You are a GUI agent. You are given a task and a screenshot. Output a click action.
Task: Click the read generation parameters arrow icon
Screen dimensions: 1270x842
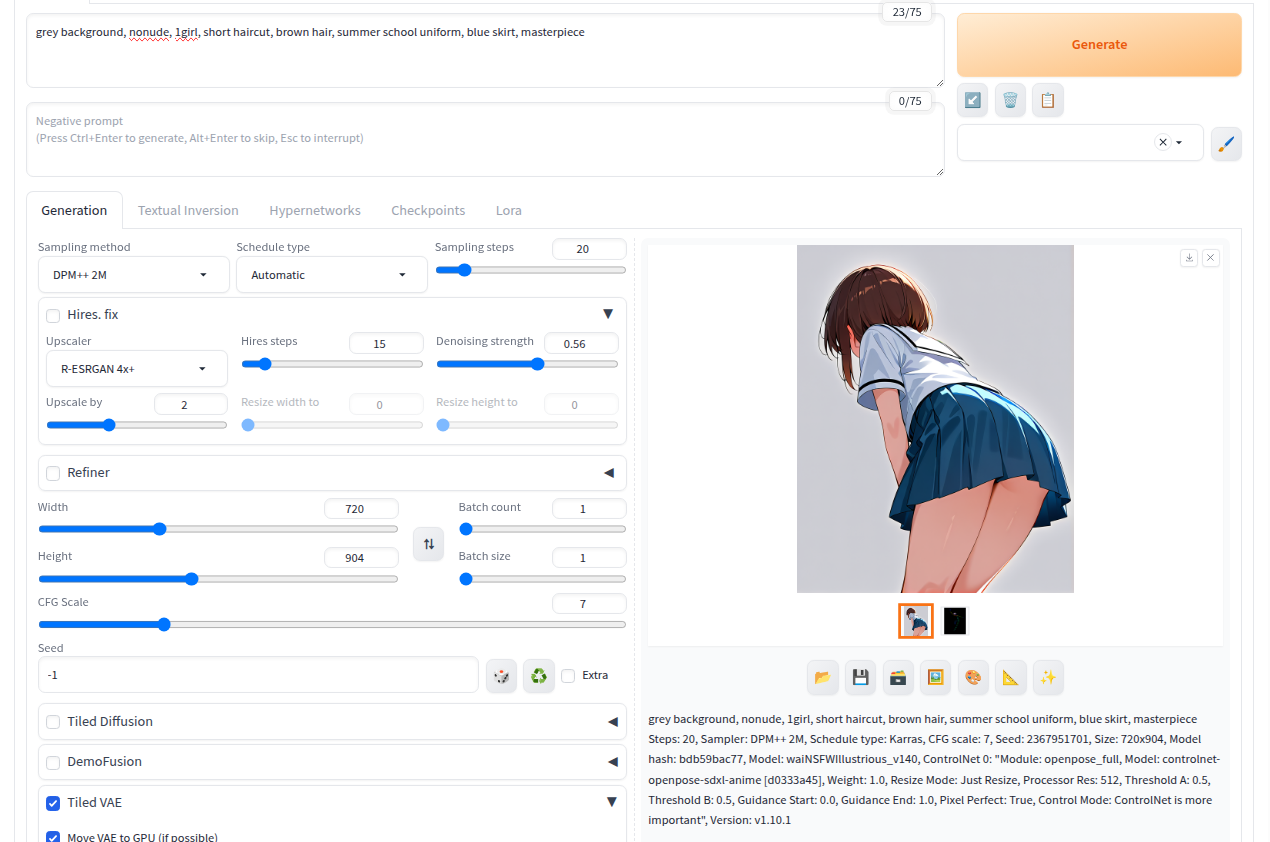[972, 100]
